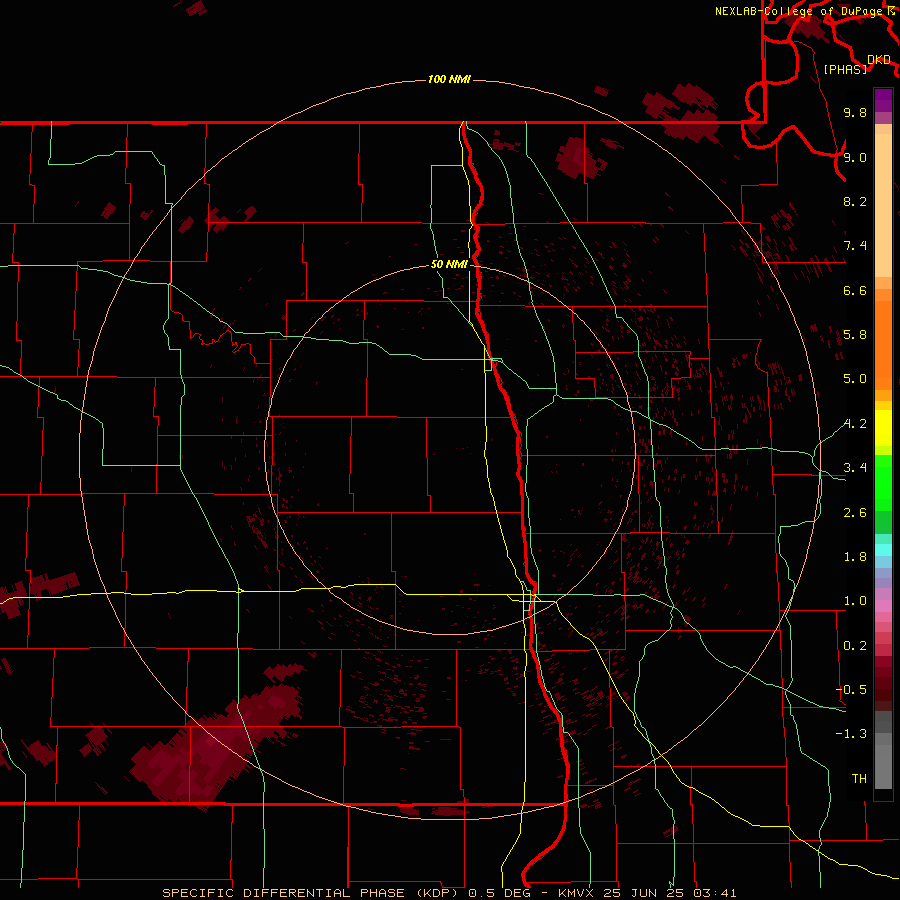Click the 5.8 value on color scale

tap(855, 335)
